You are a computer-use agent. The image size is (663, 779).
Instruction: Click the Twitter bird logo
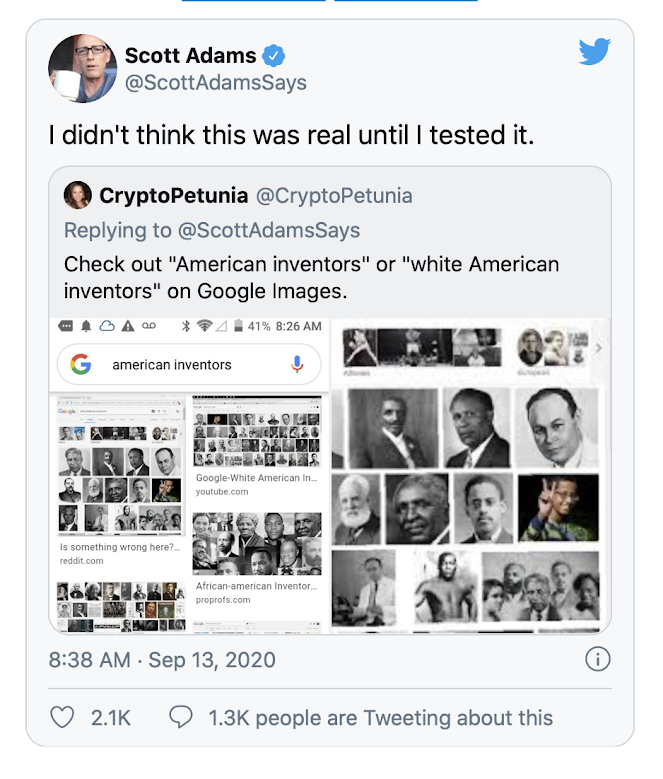point(594,52)
